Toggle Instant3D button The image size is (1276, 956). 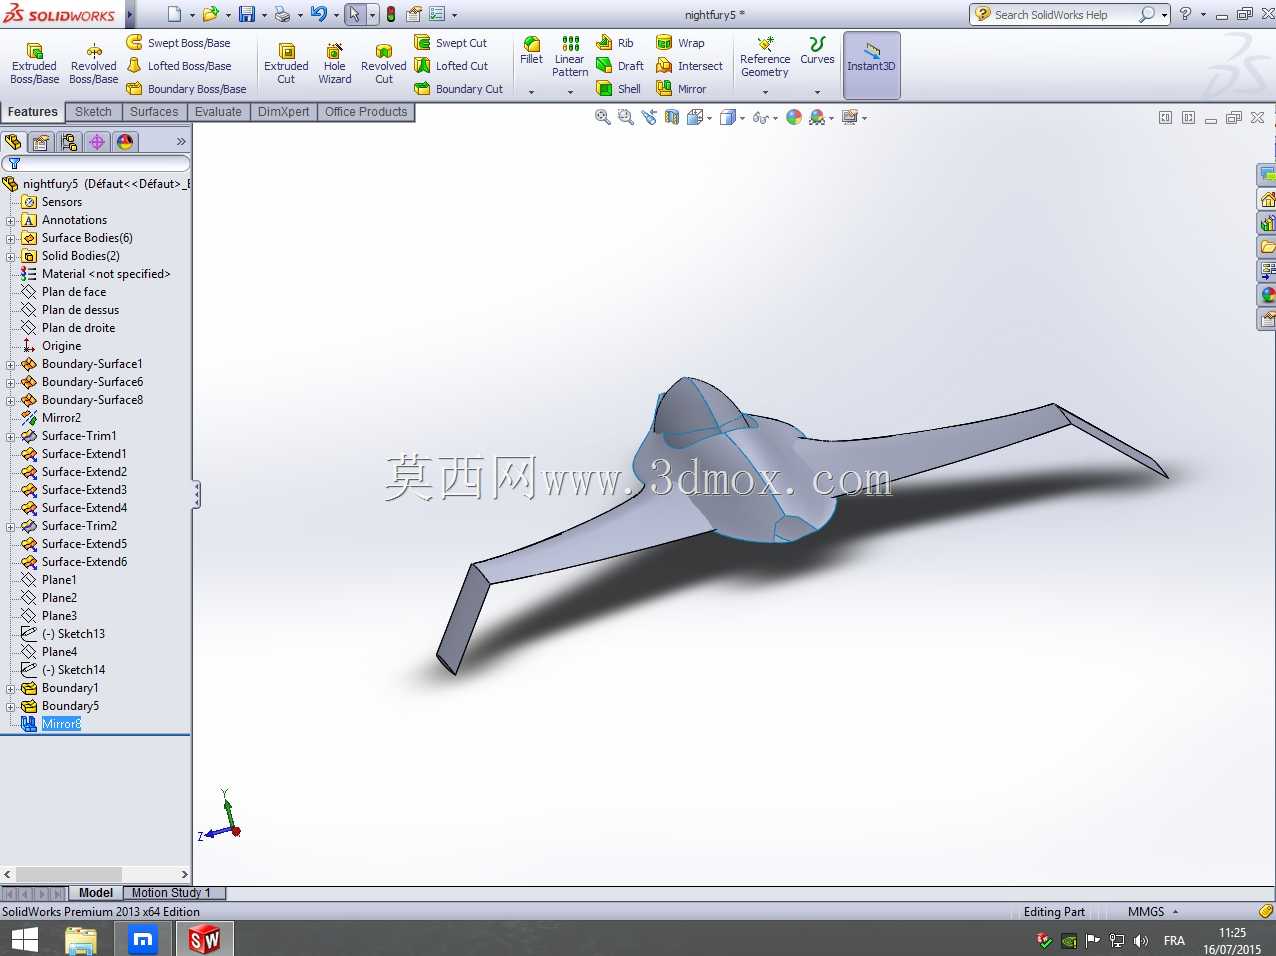(872, 65)
